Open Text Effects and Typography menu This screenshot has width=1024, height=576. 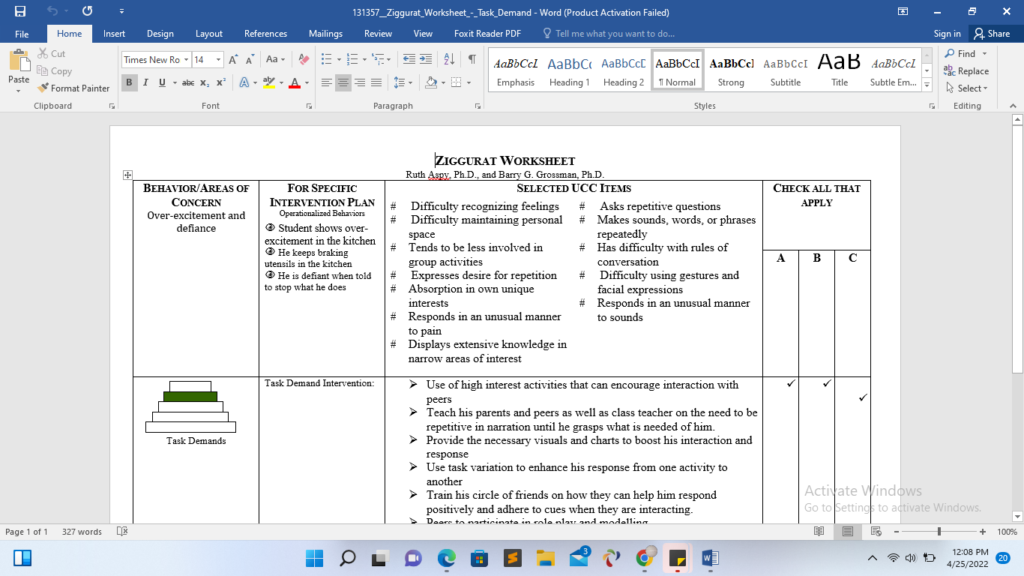click(245, 83)
